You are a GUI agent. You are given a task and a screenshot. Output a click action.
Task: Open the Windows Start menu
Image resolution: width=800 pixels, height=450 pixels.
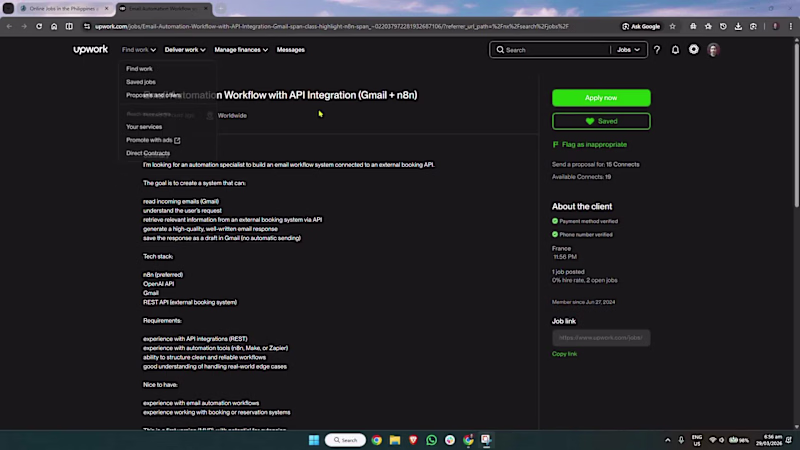coord(314,440)
